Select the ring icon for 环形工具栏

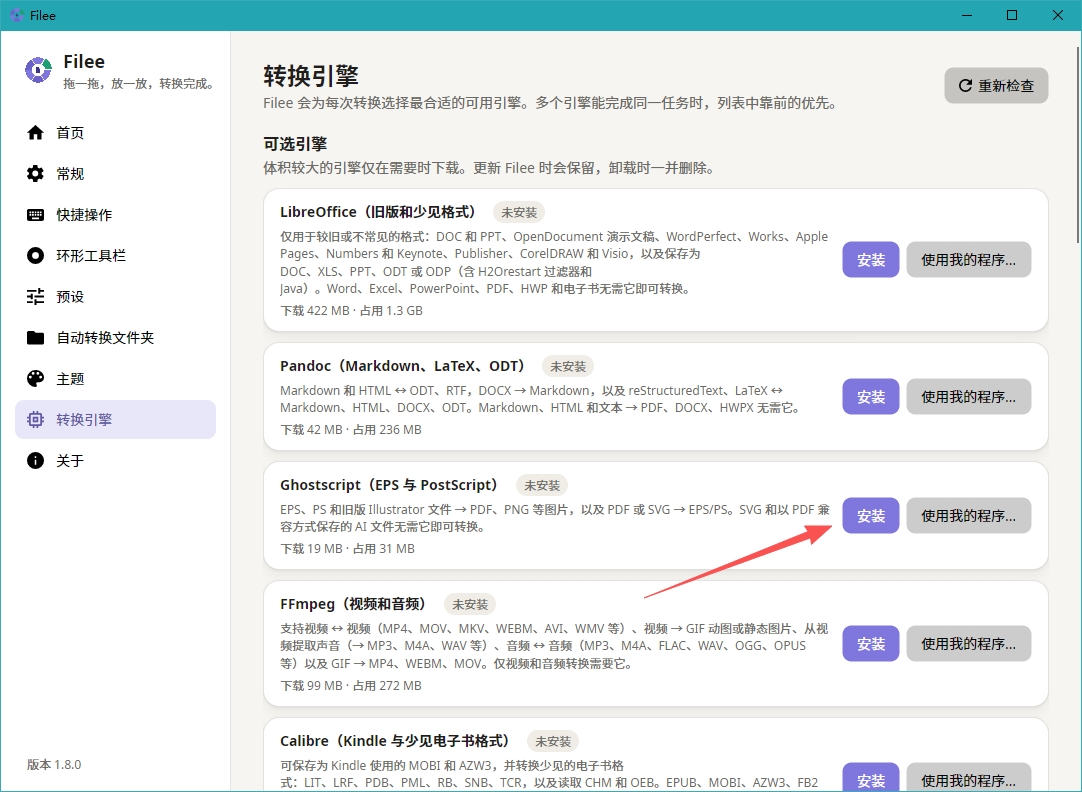pos(35,255)
